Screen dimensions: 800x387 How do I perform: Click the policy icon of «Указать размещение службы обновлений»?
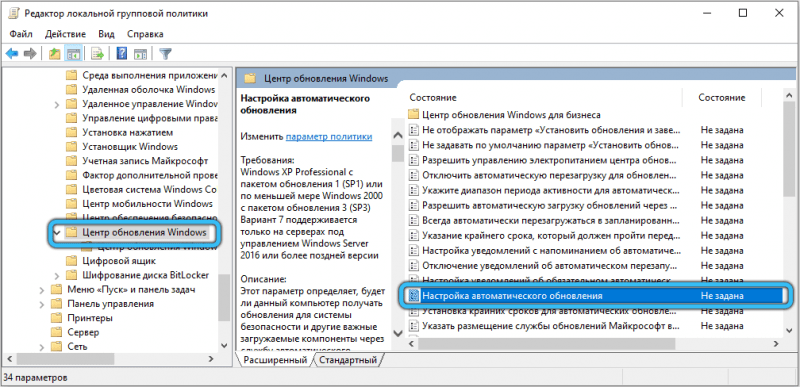pyautogui.click(x=414, y=325)
